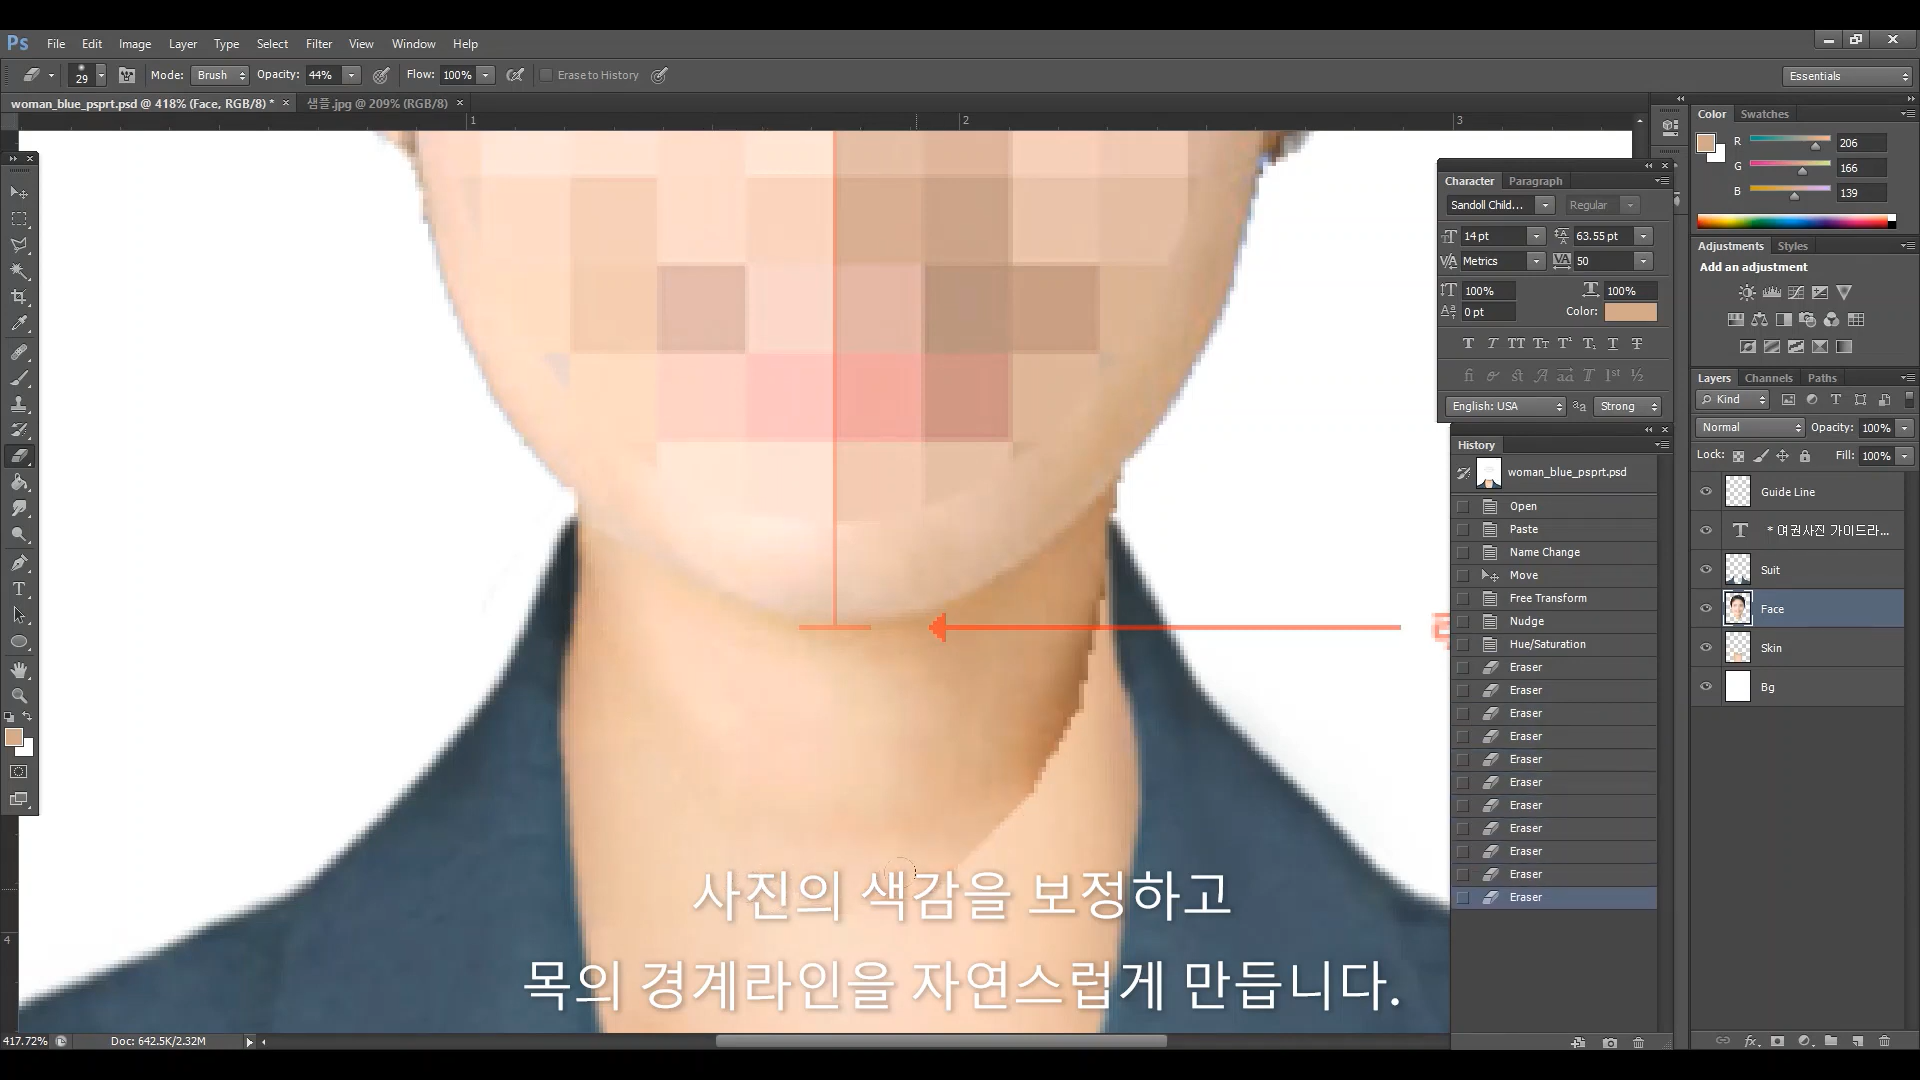Click the delete layer trash icon
The image size is (1920, 1080).
point(1884,1041)
